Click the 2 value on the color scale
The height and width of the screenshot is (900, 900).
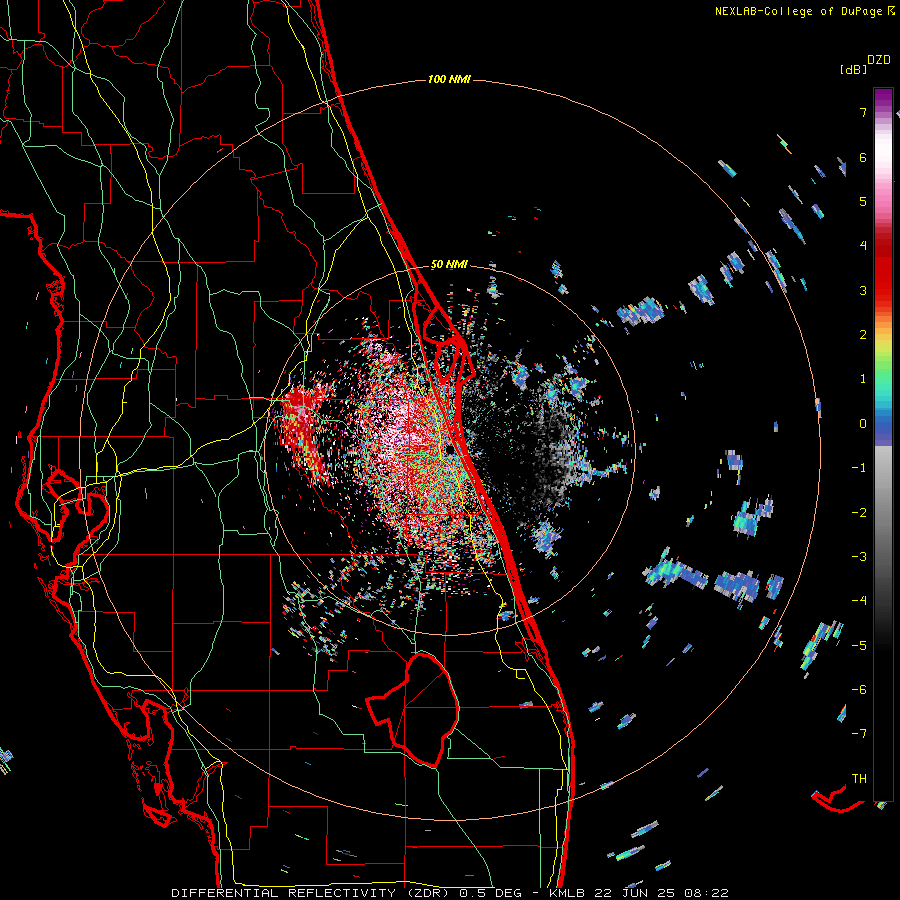863,335
